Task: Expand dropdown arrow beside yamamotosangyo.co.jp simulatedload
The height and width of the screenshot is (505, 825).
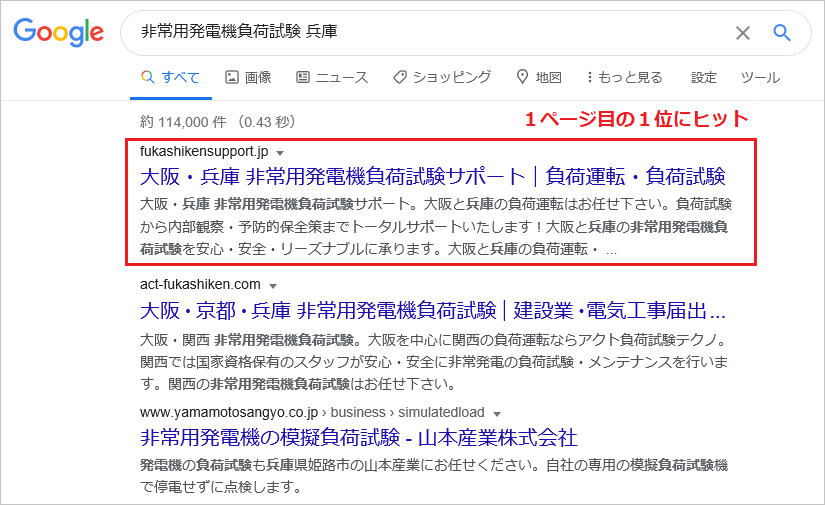Action: tap(497, 414)
